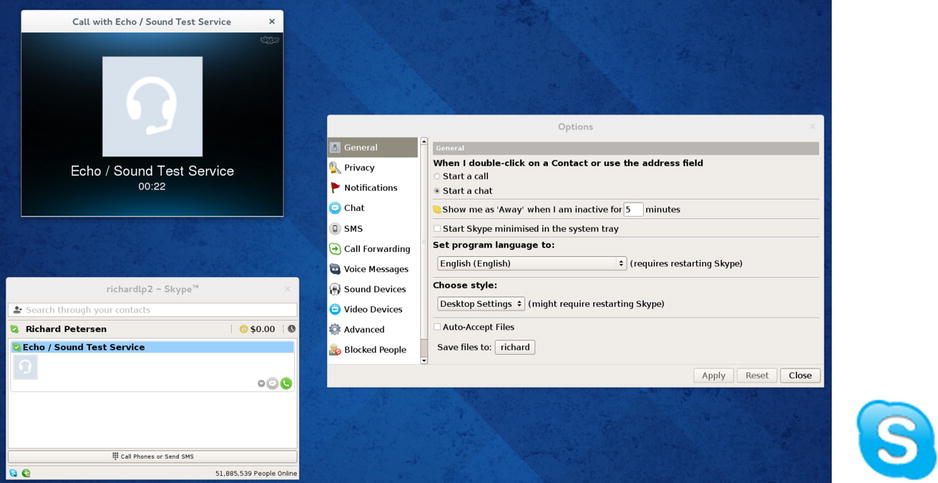Click the green status icon beside Echo contact
Image resolution: width=938 pixels, height=483 pixels.
click(17, 347)
